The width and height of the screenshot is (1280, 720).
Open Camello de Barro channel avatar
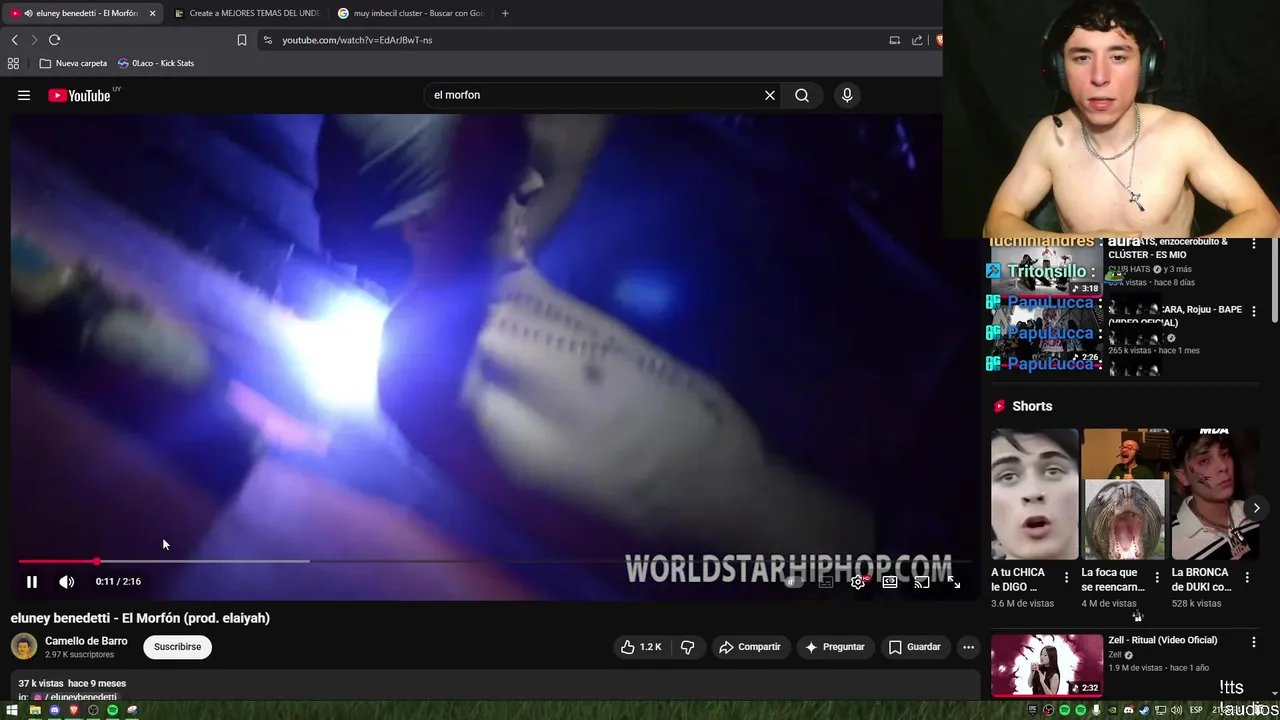(24, 647)
